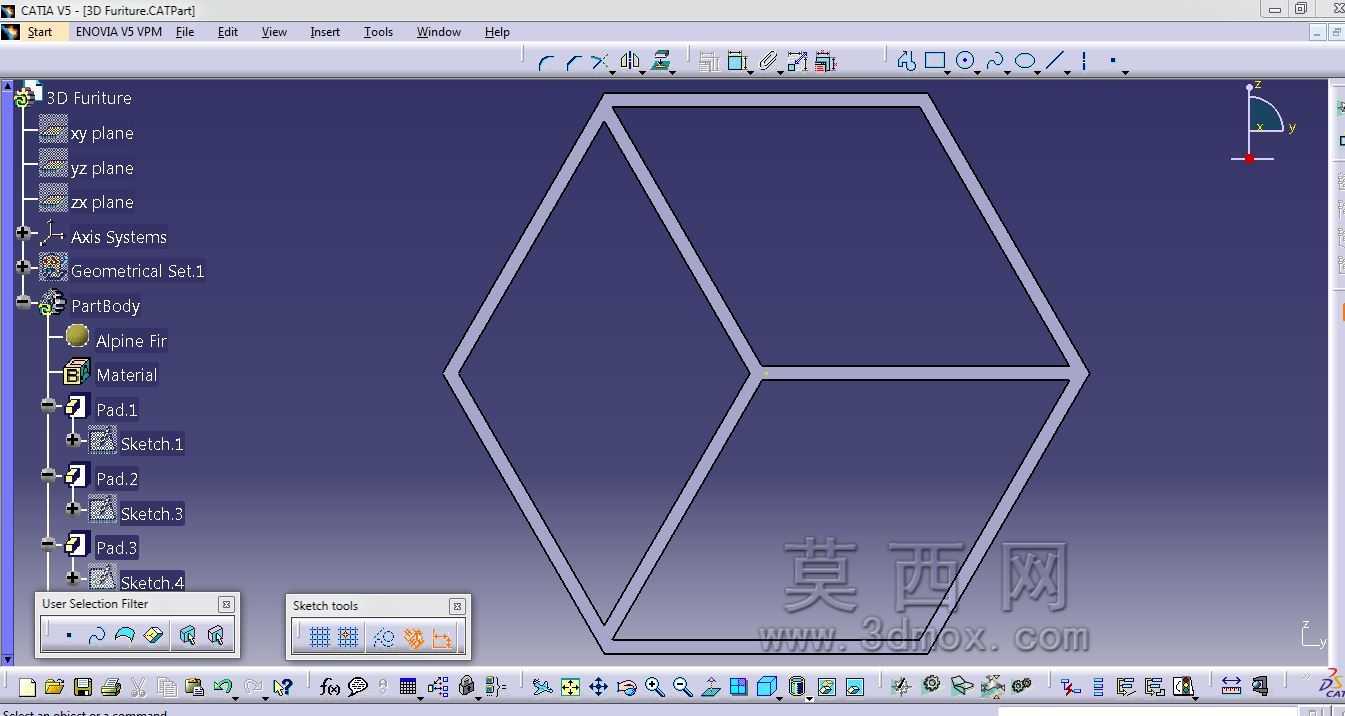Click the What's This help icon

(x=282, y=687)
